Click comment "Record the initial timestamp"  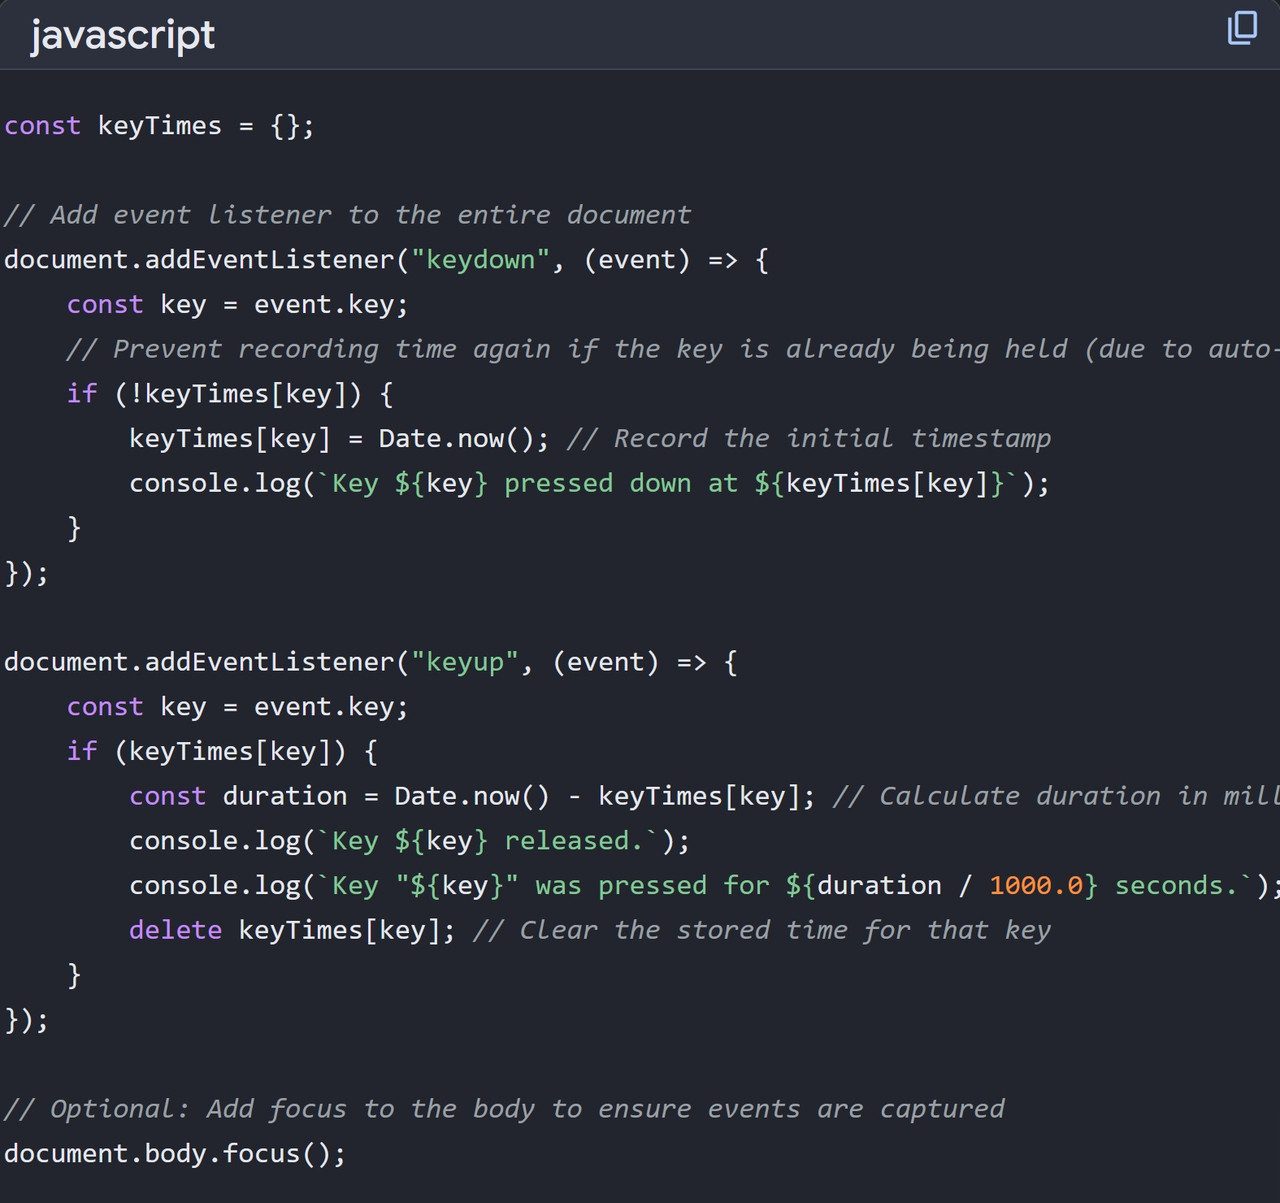tap(809, 439)
